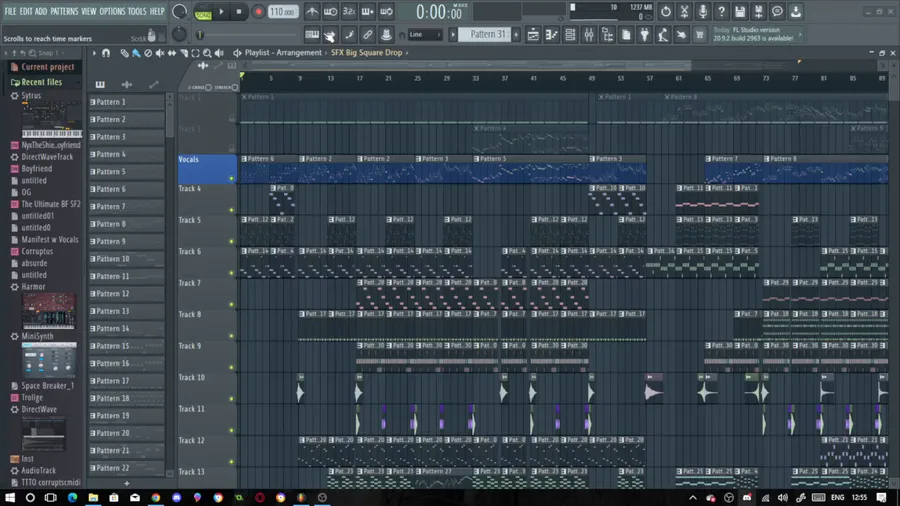The height and width of the screenshot is (506, 900).
Task: Click the tempo field showing 110
Action: (283, 11)
